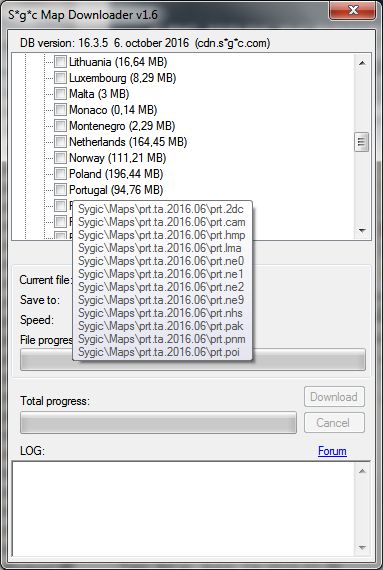Screen dimensions: 383x570
Task: Click the prt.cam tooltip line
Action: pyautogui.click(x=162, y=222)
